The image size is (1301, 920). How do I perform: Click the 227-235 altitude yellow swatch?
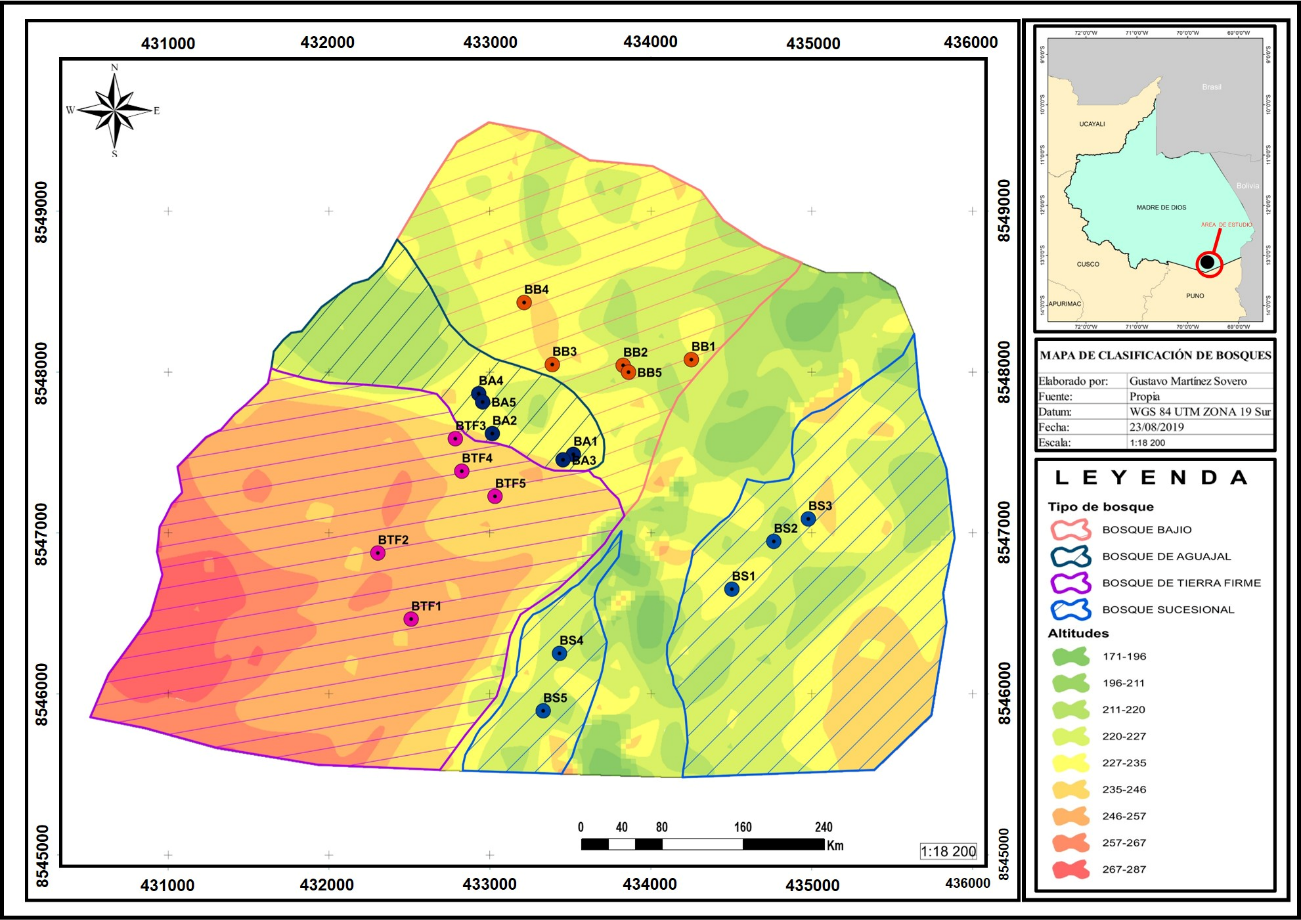pyautogui.click(x=1071, y=762)
